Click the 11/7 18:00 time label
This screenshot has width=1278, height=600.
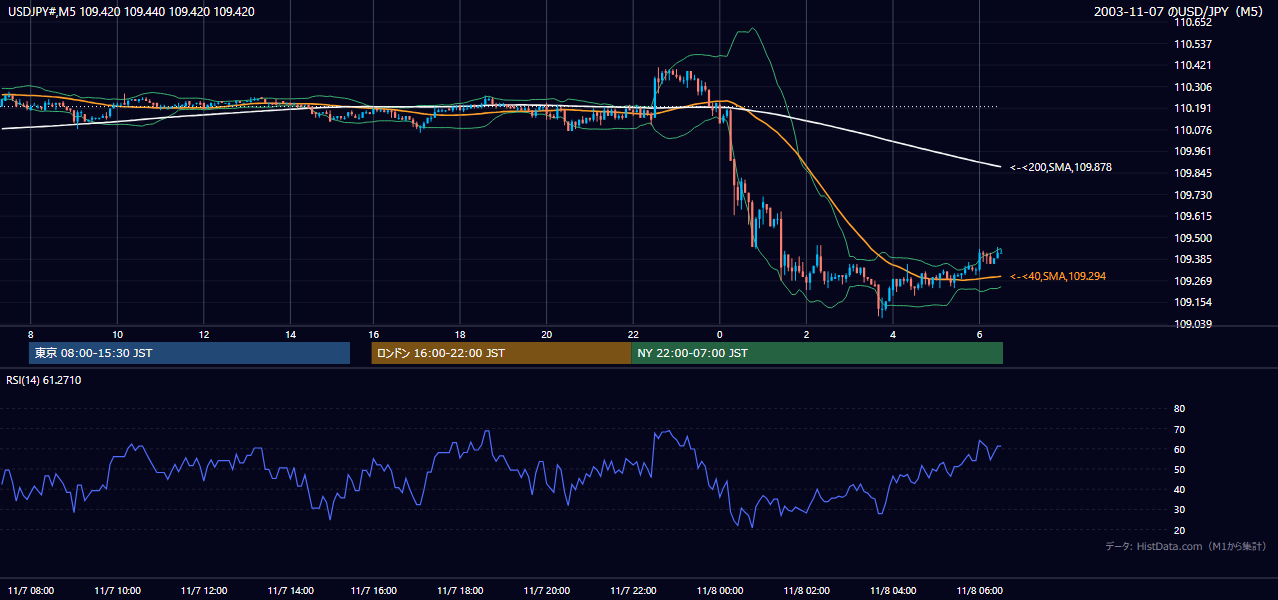(x=462, y=590)
